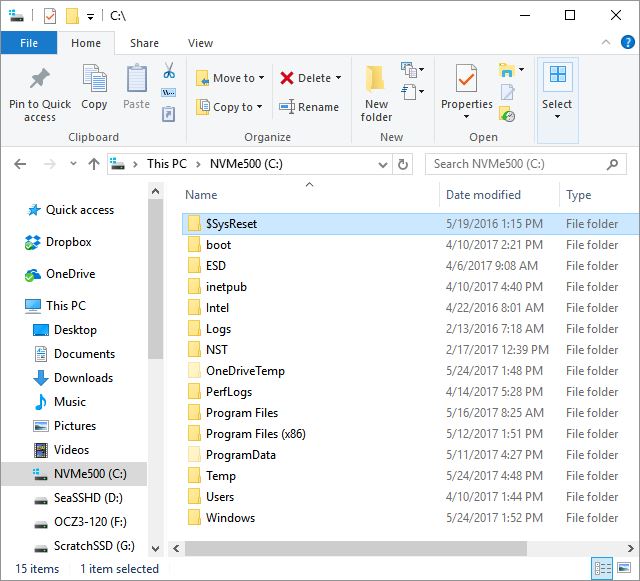The image size is (640, 581).
Task: Select OCZ3-120 (F:) drive
Action: coord(80,522)
